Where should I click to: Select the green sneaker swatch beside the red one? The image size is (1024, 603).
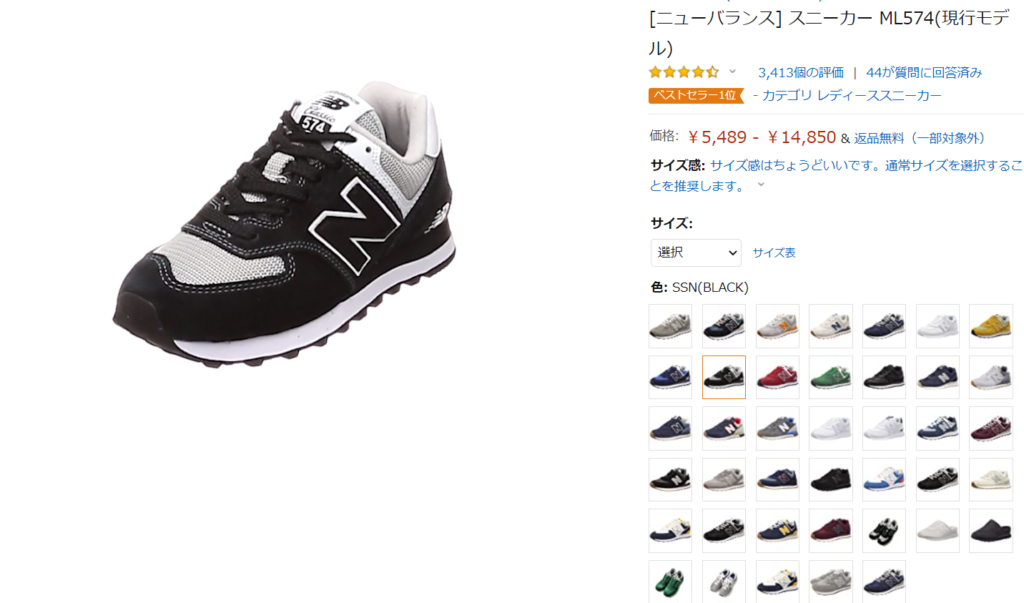click(x=831, y=377)
